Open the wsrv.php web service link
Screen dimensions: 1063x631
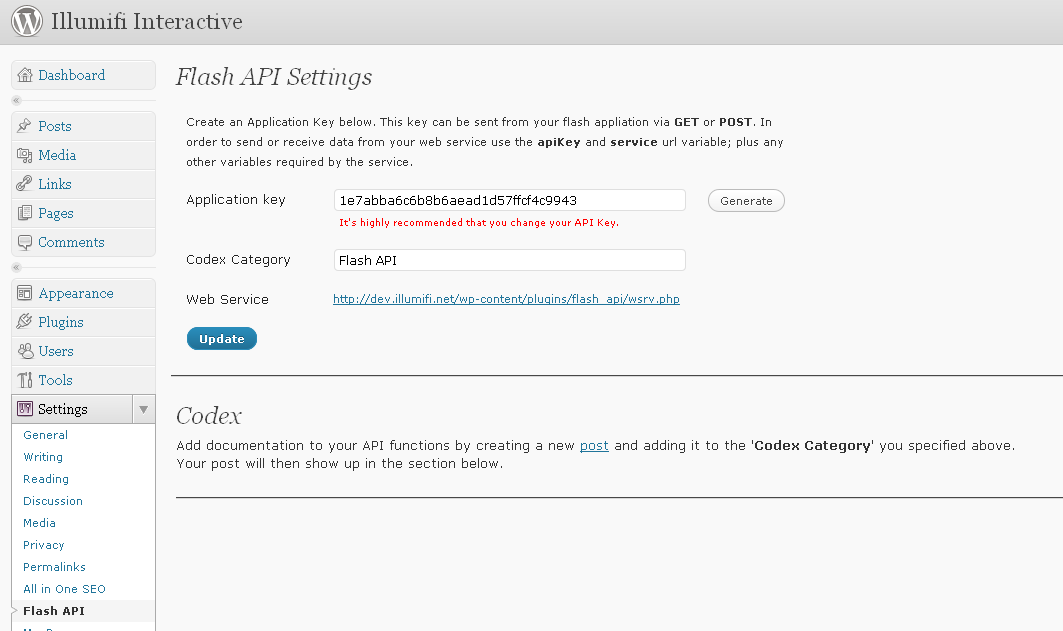tap(506, 299)
